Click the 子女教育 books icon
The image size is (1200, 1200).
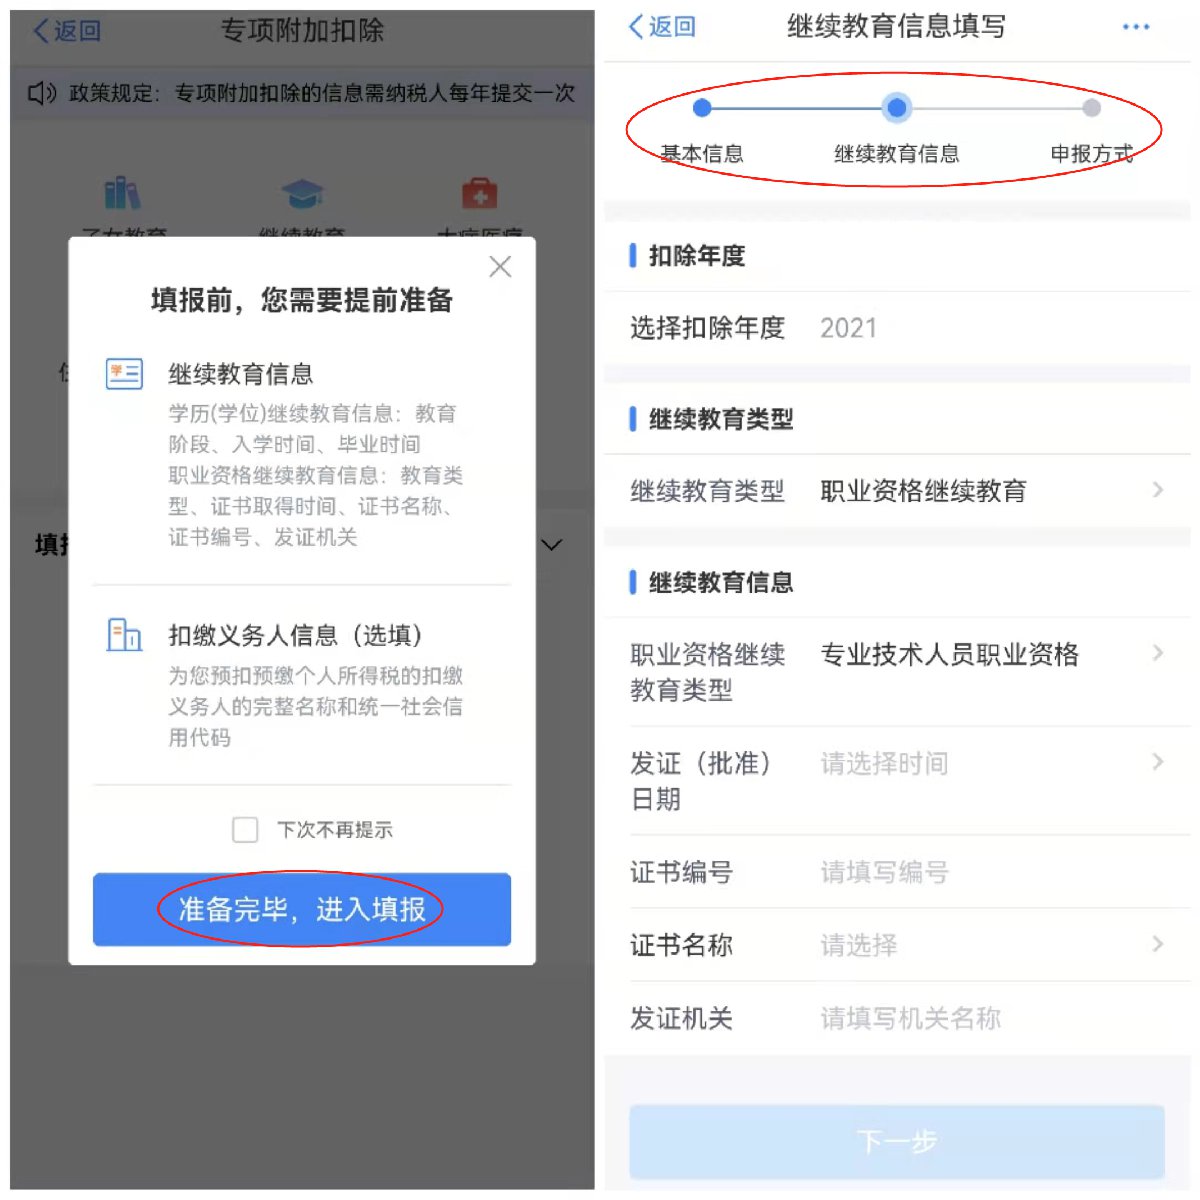(x=123, y=193)
